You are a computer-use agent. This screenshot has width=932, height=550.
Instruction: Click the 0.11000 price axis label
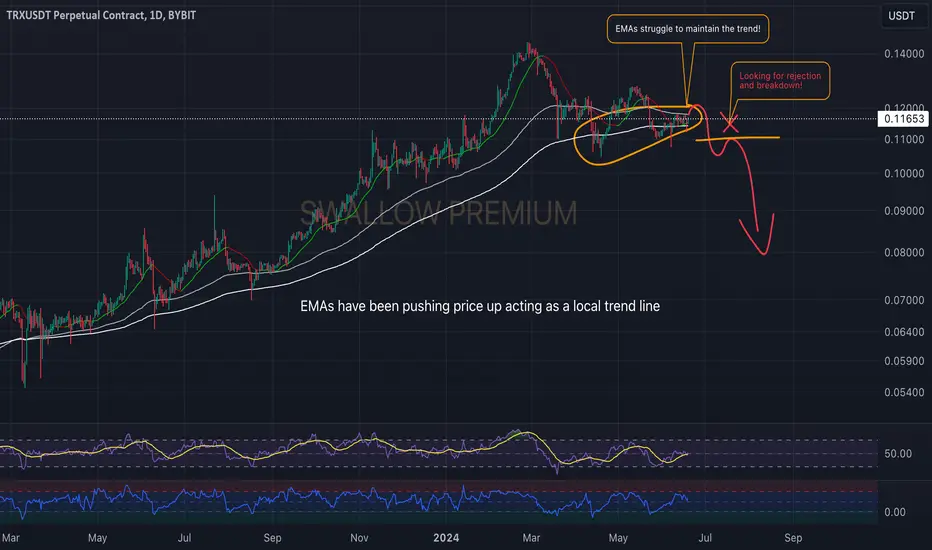(x=904, y=139)
